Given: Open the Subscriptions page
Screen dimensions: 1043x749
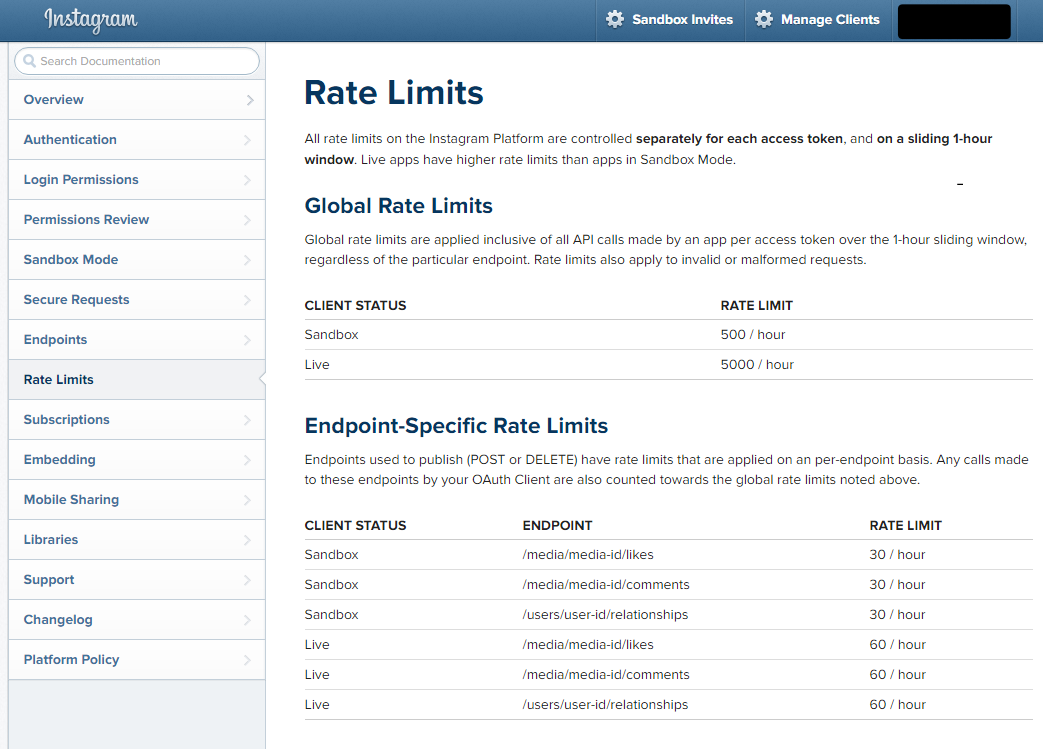Looking at the screenshot, I should click(136, 420).
